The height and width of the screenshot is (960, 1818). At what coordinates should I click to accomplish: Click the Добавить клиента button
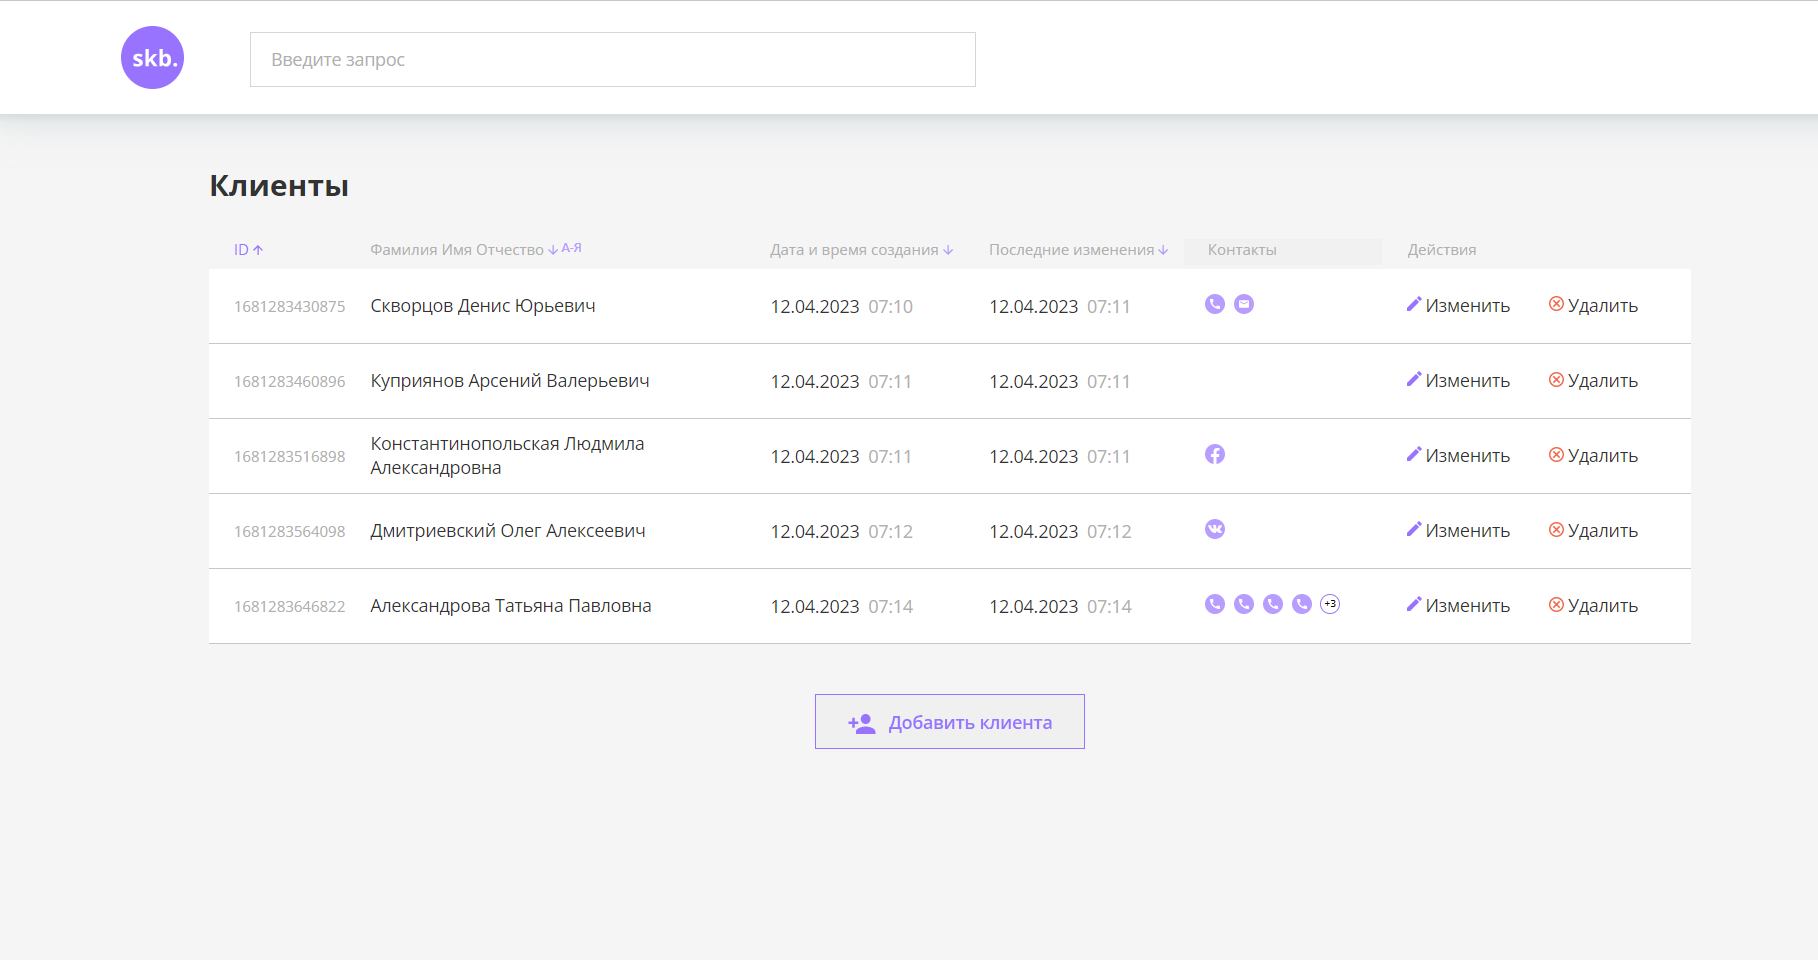(948, 721)
